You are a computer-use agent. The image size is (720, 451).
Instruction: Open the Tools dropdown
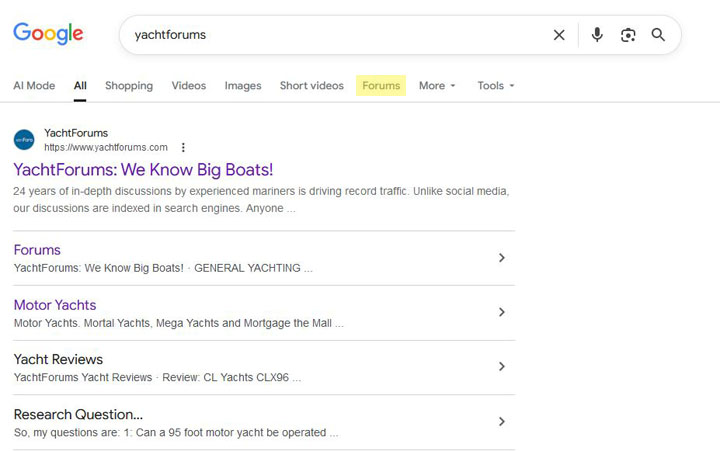495,86
